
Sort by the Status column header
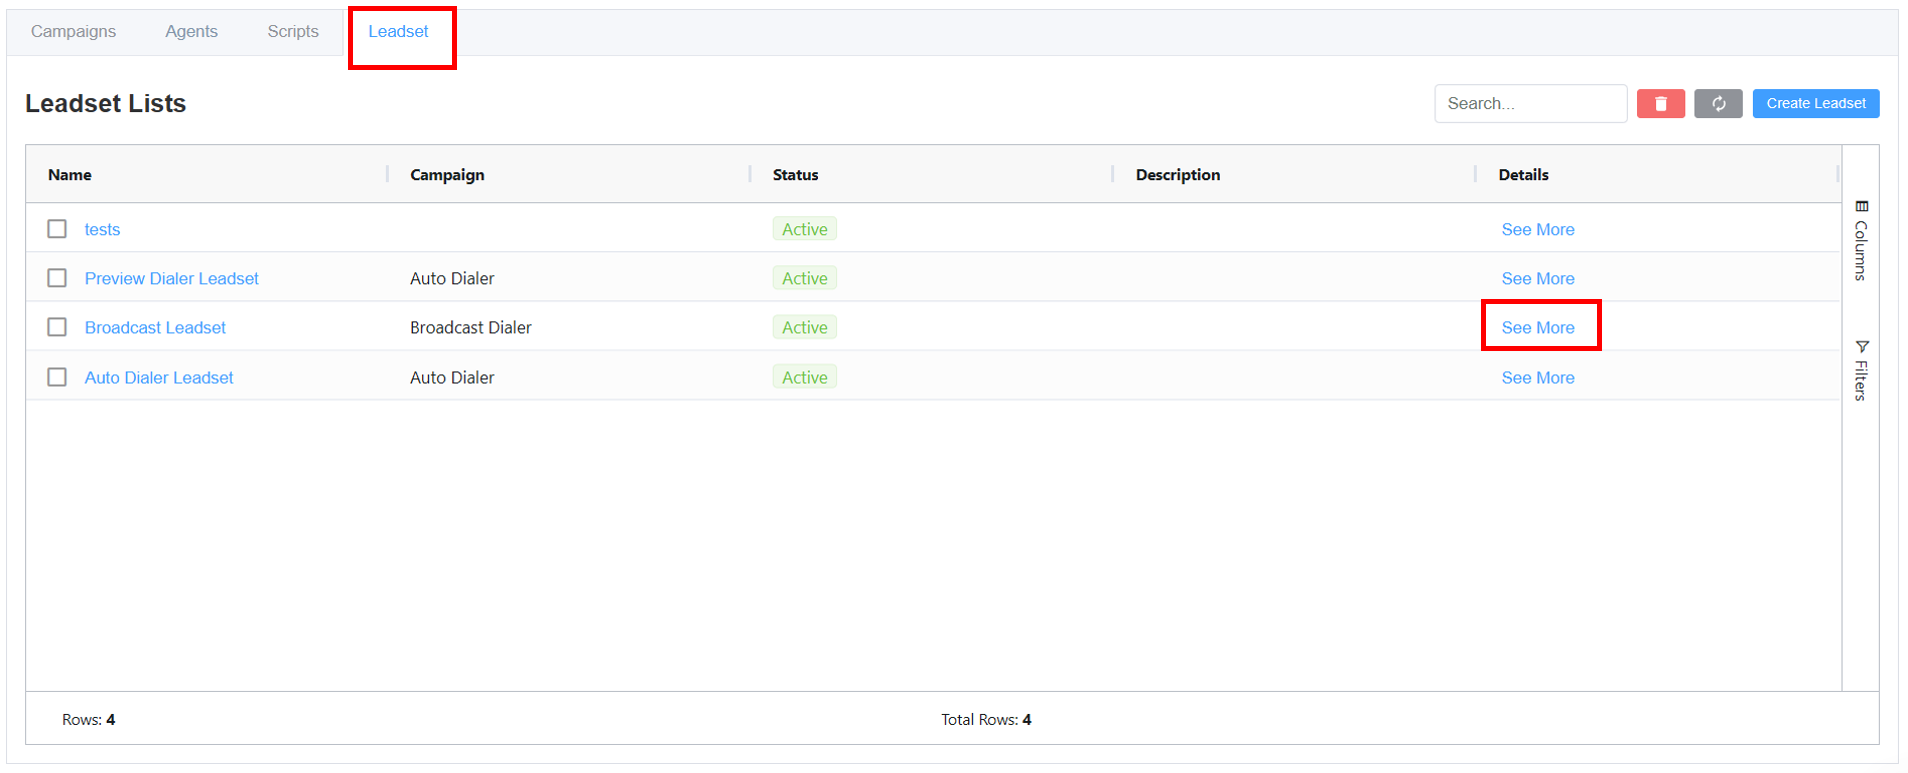(x=795, y=175)
